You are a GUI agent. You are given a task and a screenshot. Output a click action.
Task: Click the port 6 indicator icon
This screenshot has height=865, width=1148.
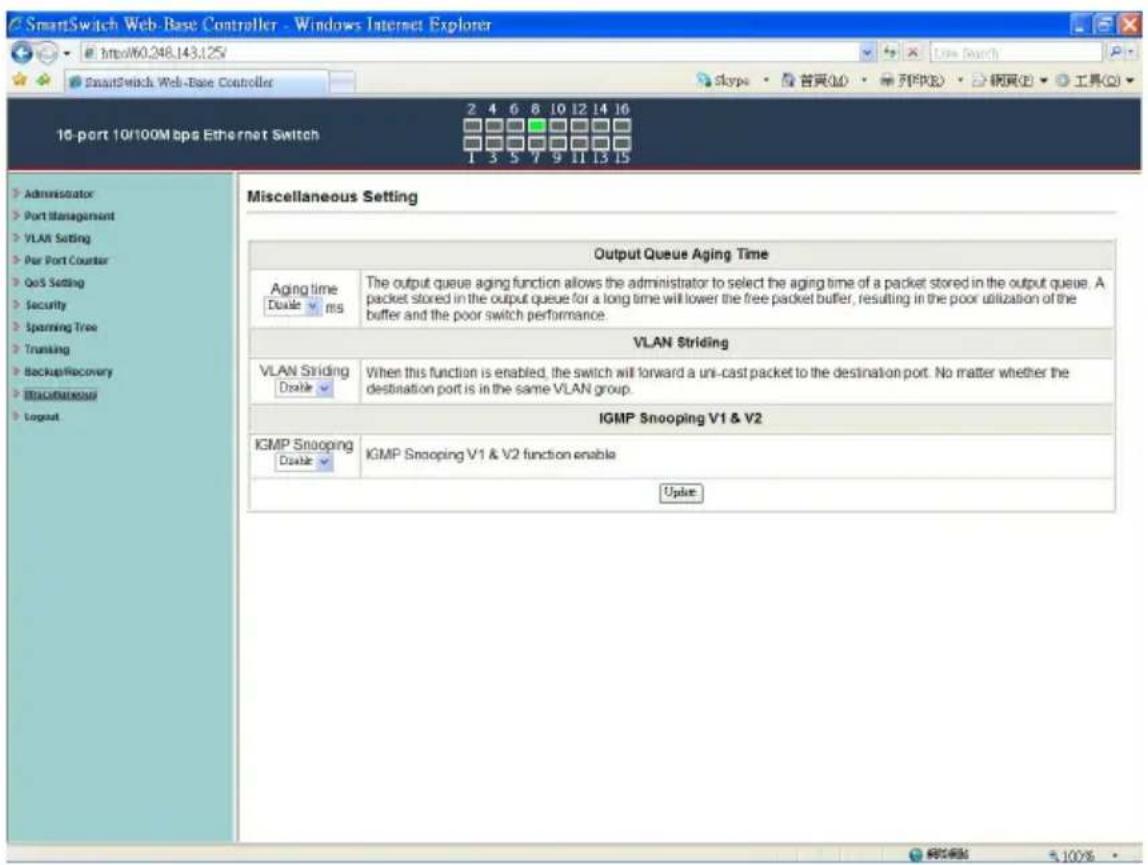click(515, 126)
